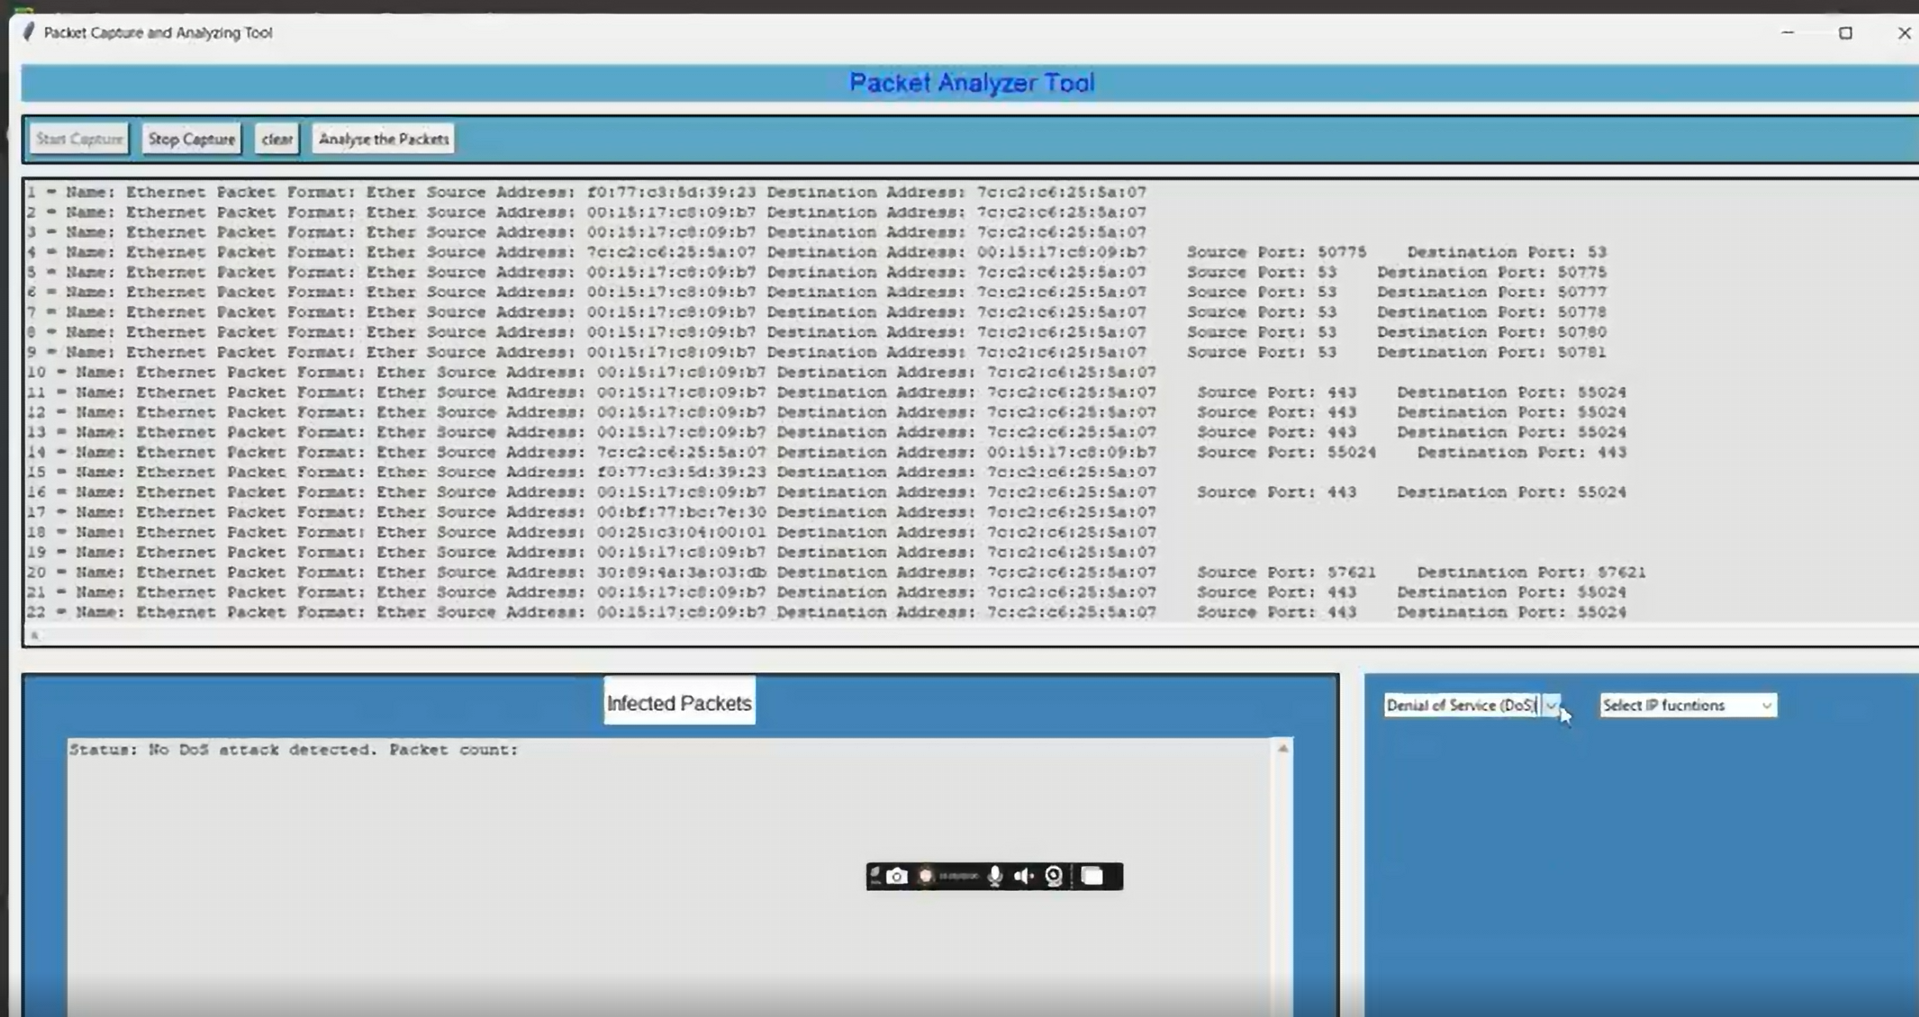Click the disabled Start Capture button
Image resolution: width=1919 pixels, height=1017 pixels.
click(x=79, y=139)
